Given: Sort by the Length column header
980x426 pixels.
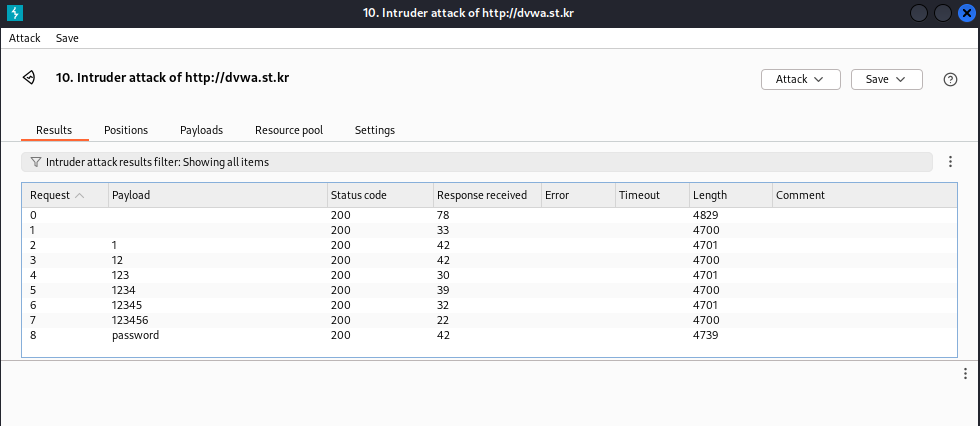Looking at the screenshot, I should 731,196.
